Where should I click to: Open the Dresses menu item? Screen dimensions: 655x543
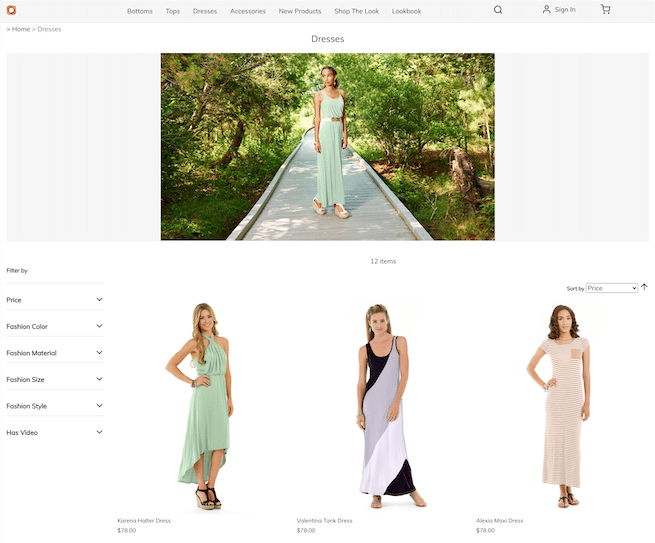pos(205,11)
